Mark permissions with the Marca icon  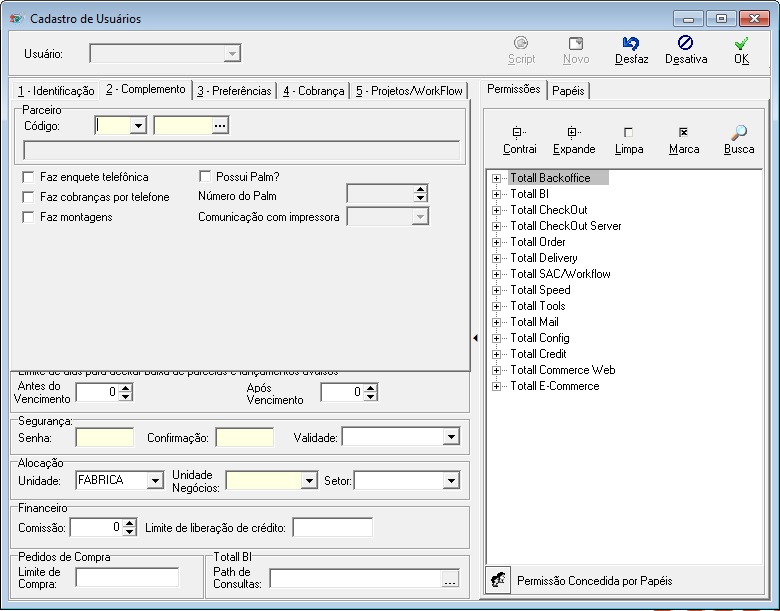[683, 132]
